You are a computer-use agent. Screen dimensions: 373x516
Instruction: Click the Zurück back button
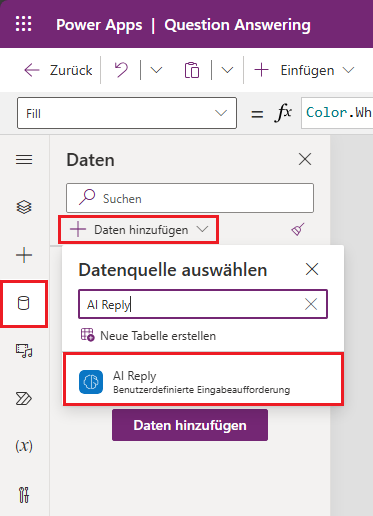(x=58, y=70)
